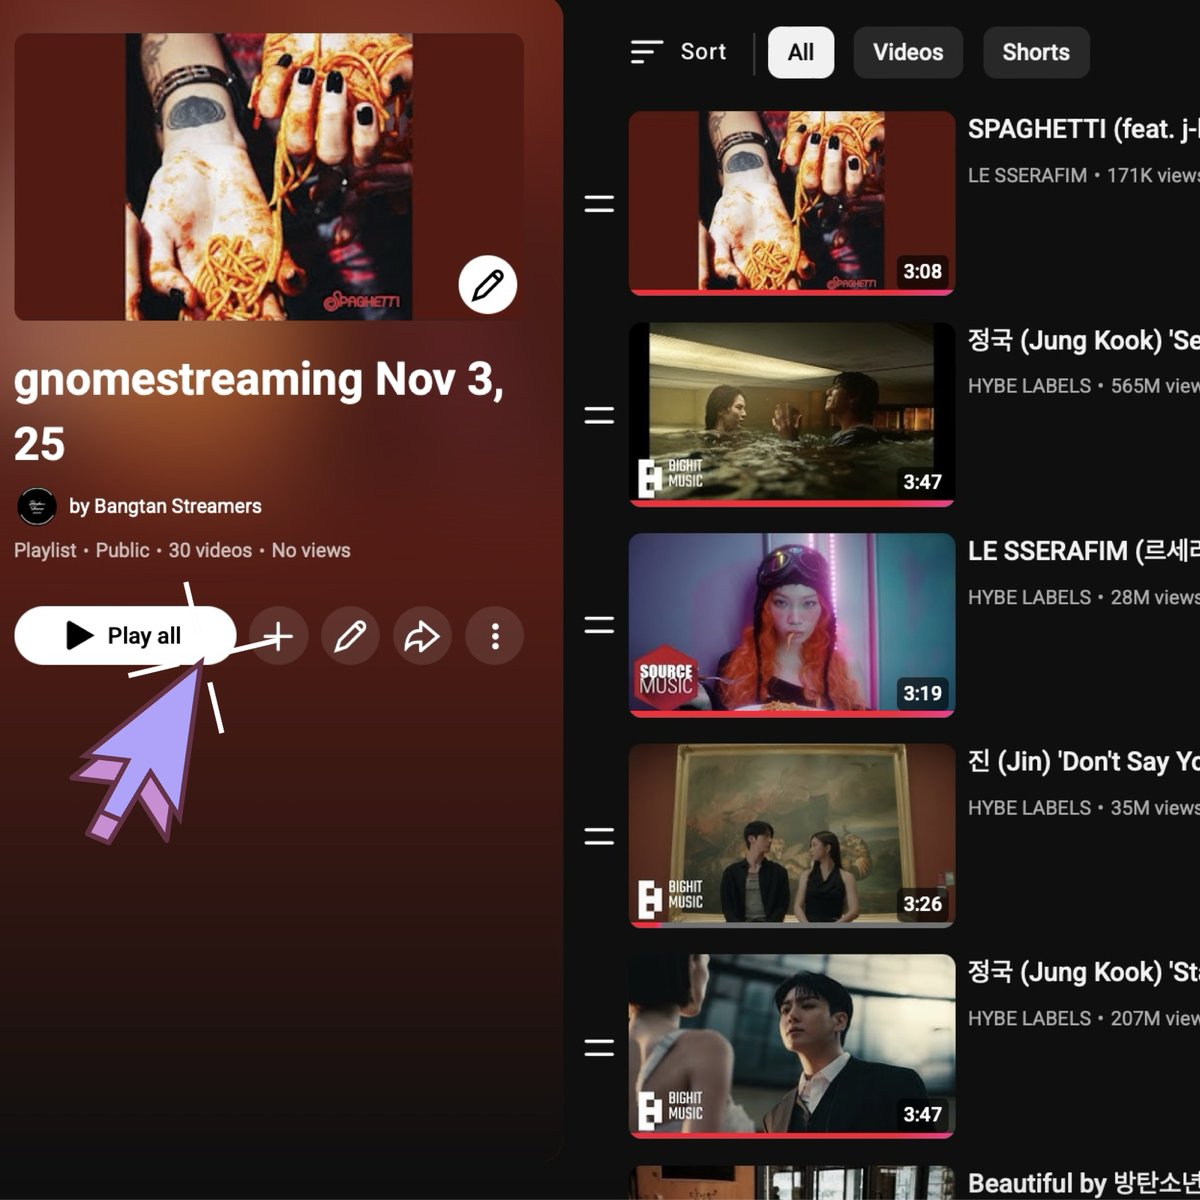
Task: Open the 진 (Jin) 'Don't Say Yo title
Action: click(x=1083, y=762)
